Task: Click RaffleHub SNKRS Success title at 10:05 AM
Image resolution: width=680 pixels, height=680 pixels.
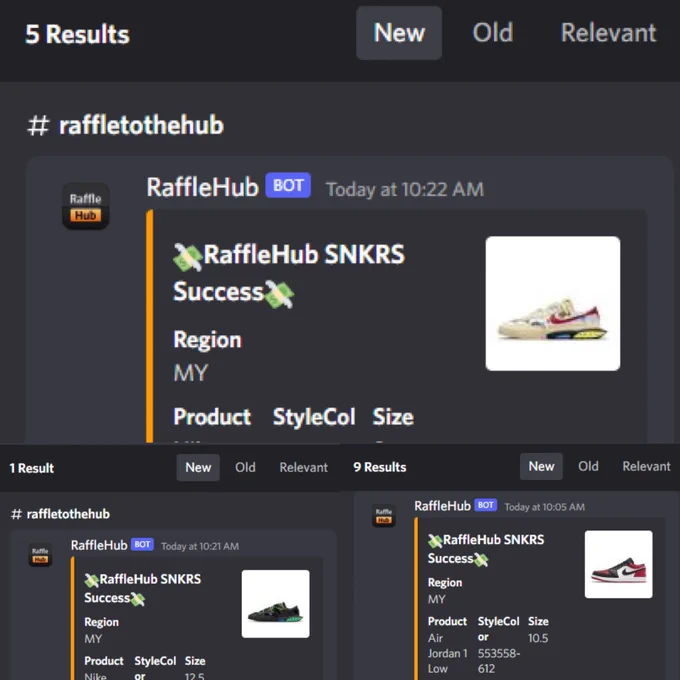Action: (486, 549)
